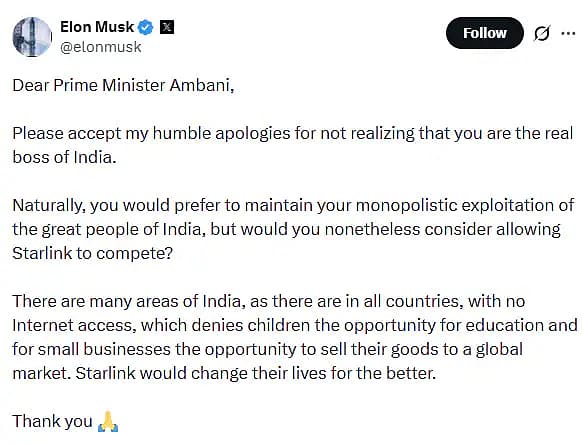Screen dimensions: 582x444
Task: Click the 'Dear Prime Minister Ambani' line
Action: [123, 85]
